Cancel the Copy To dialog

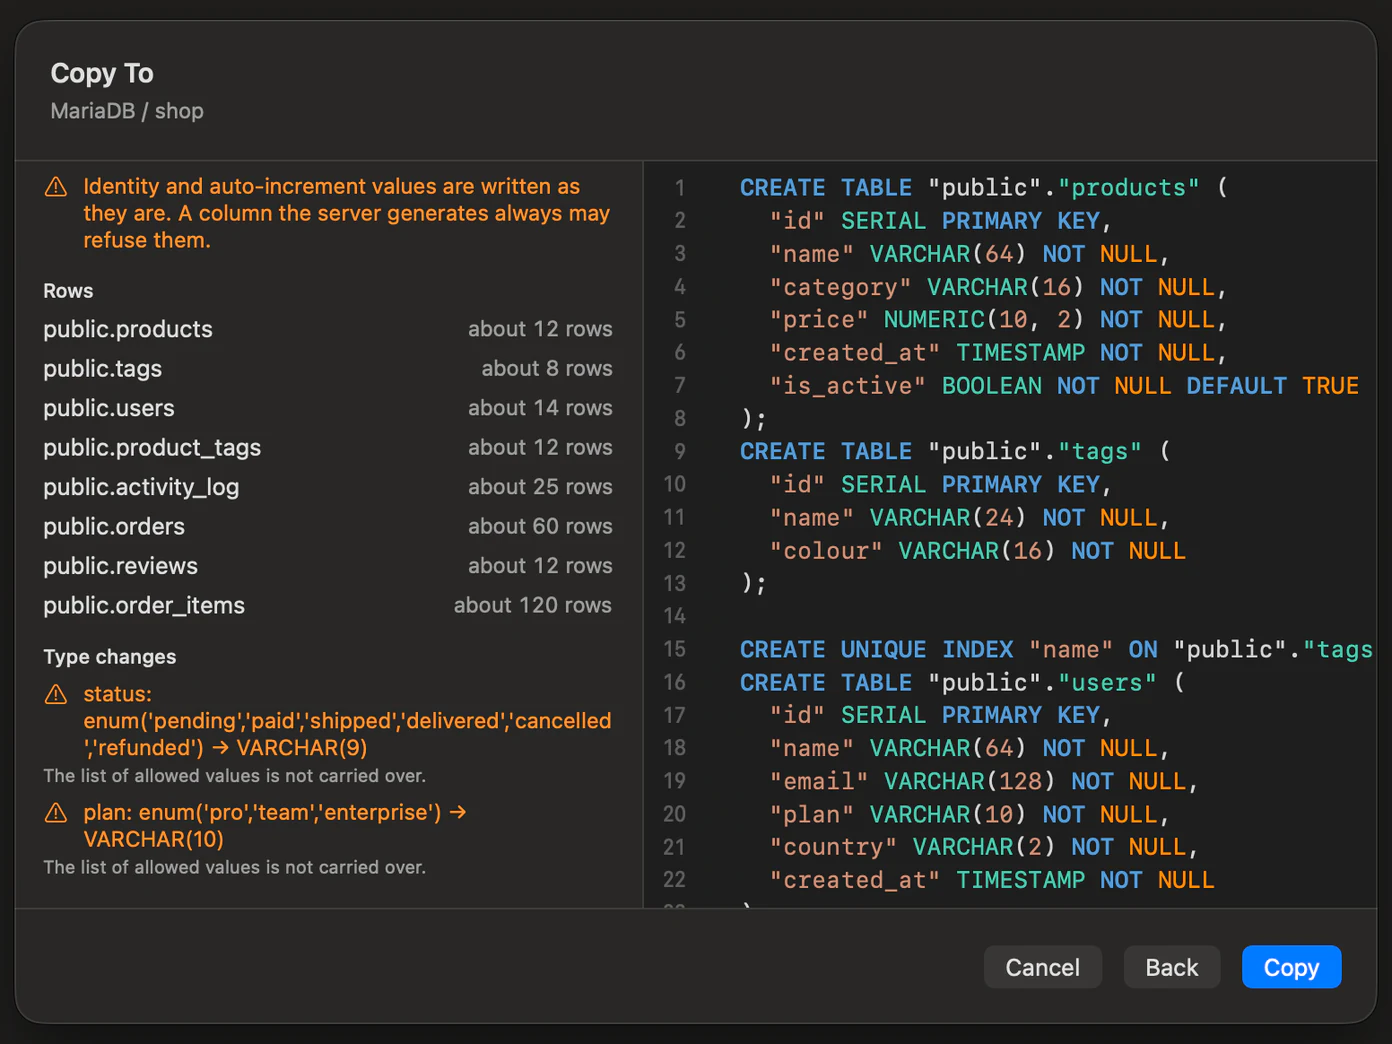tap(1042, 967)
